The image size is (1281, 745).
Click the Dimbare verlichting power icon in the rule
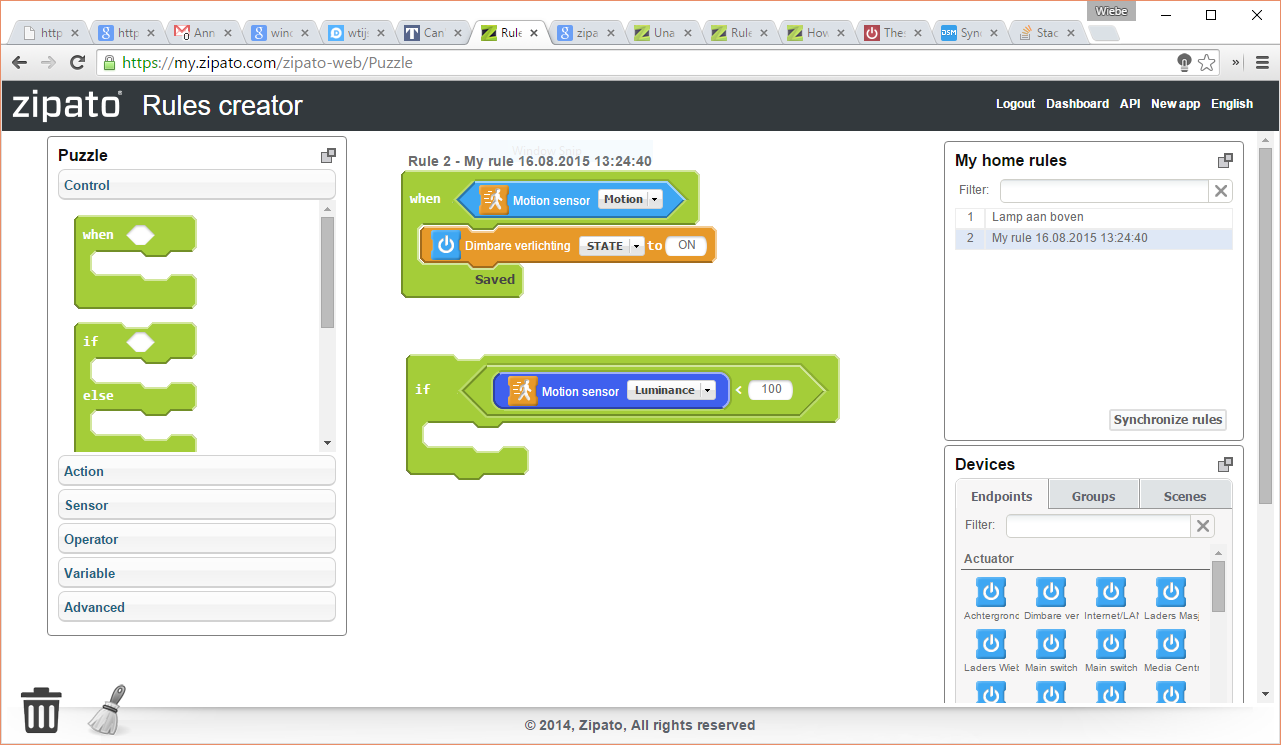pos(446,245)
